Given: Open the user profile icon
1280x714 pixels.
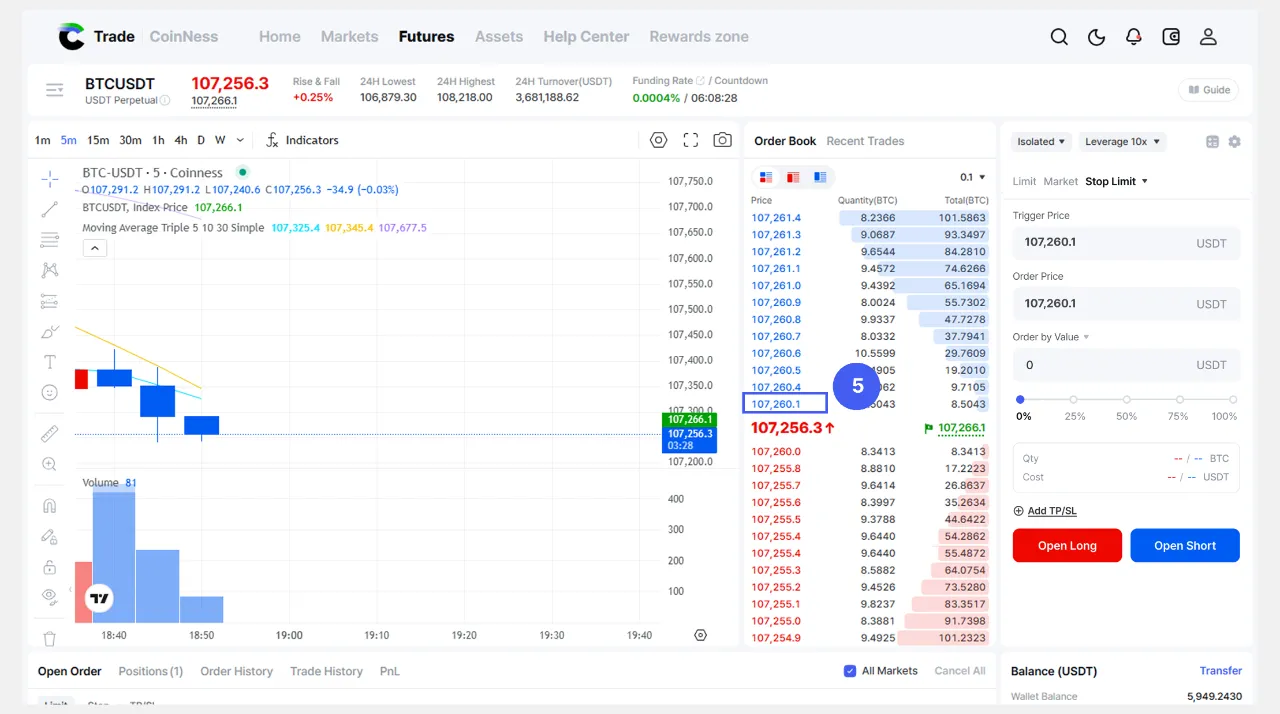Looking at the screenshot, I should click(x=1208, y=37).
